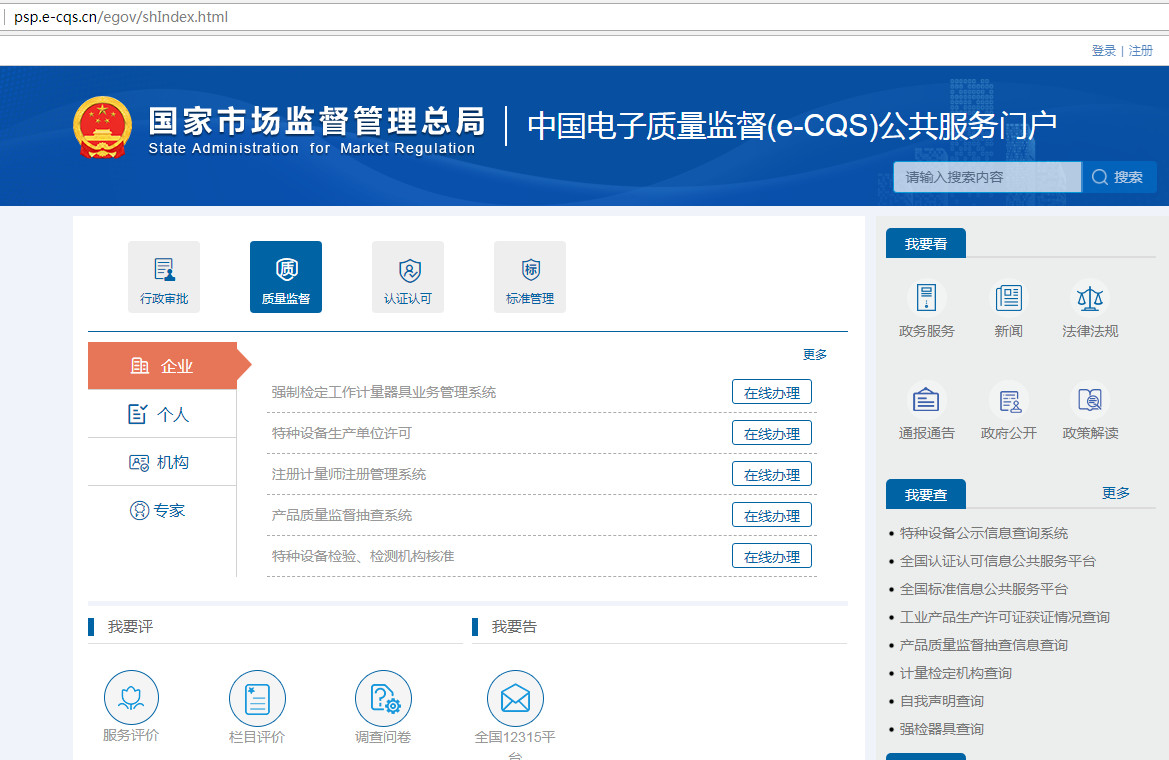Open 强制检定工作计量器具业务管理系统 entry

click(x=384, y=392)
